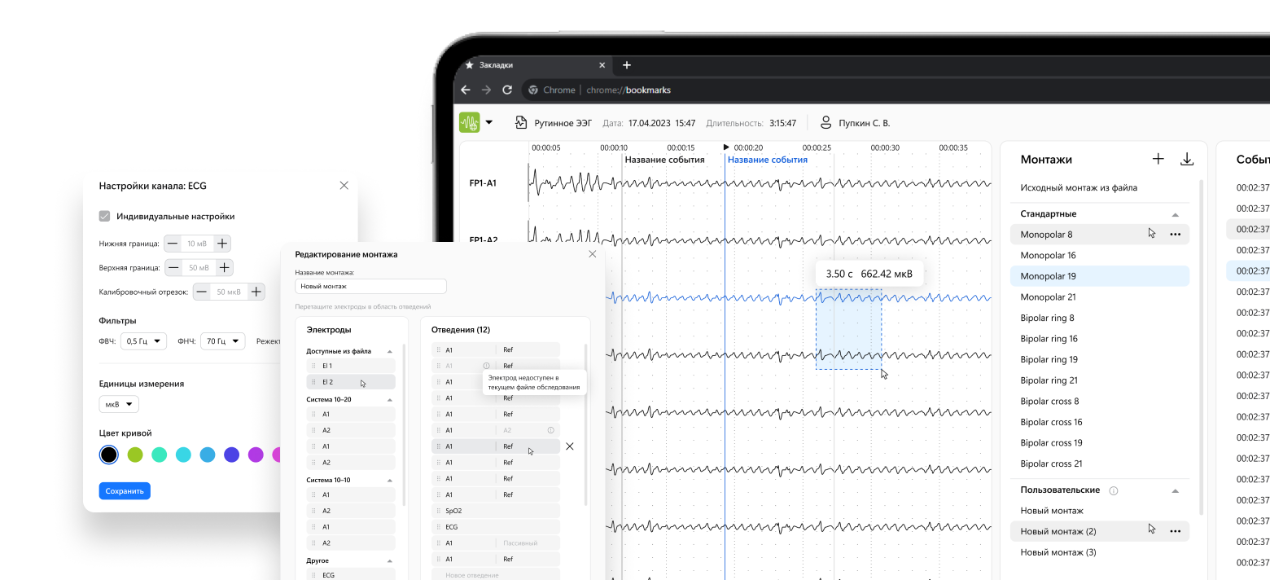Click the Название монтажа input field
This screenshot has height=580, width=1270.
[370, 286]
